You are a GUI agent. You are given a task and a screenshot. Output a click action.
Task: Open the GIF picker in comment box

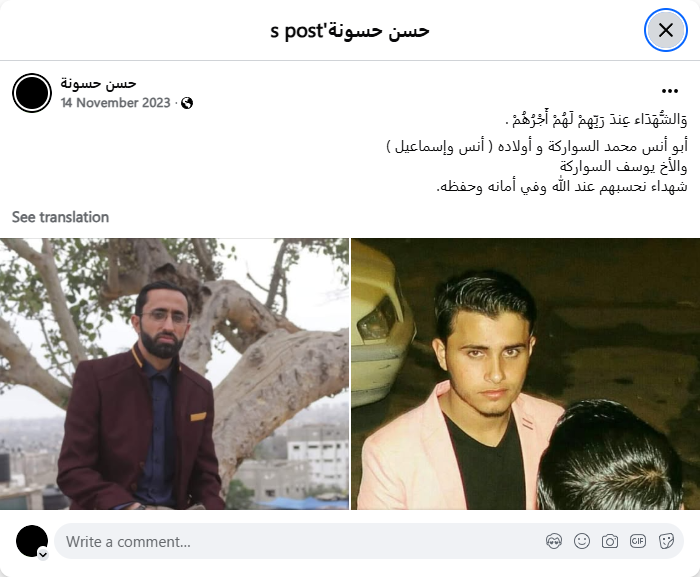[x=638, y=541]
